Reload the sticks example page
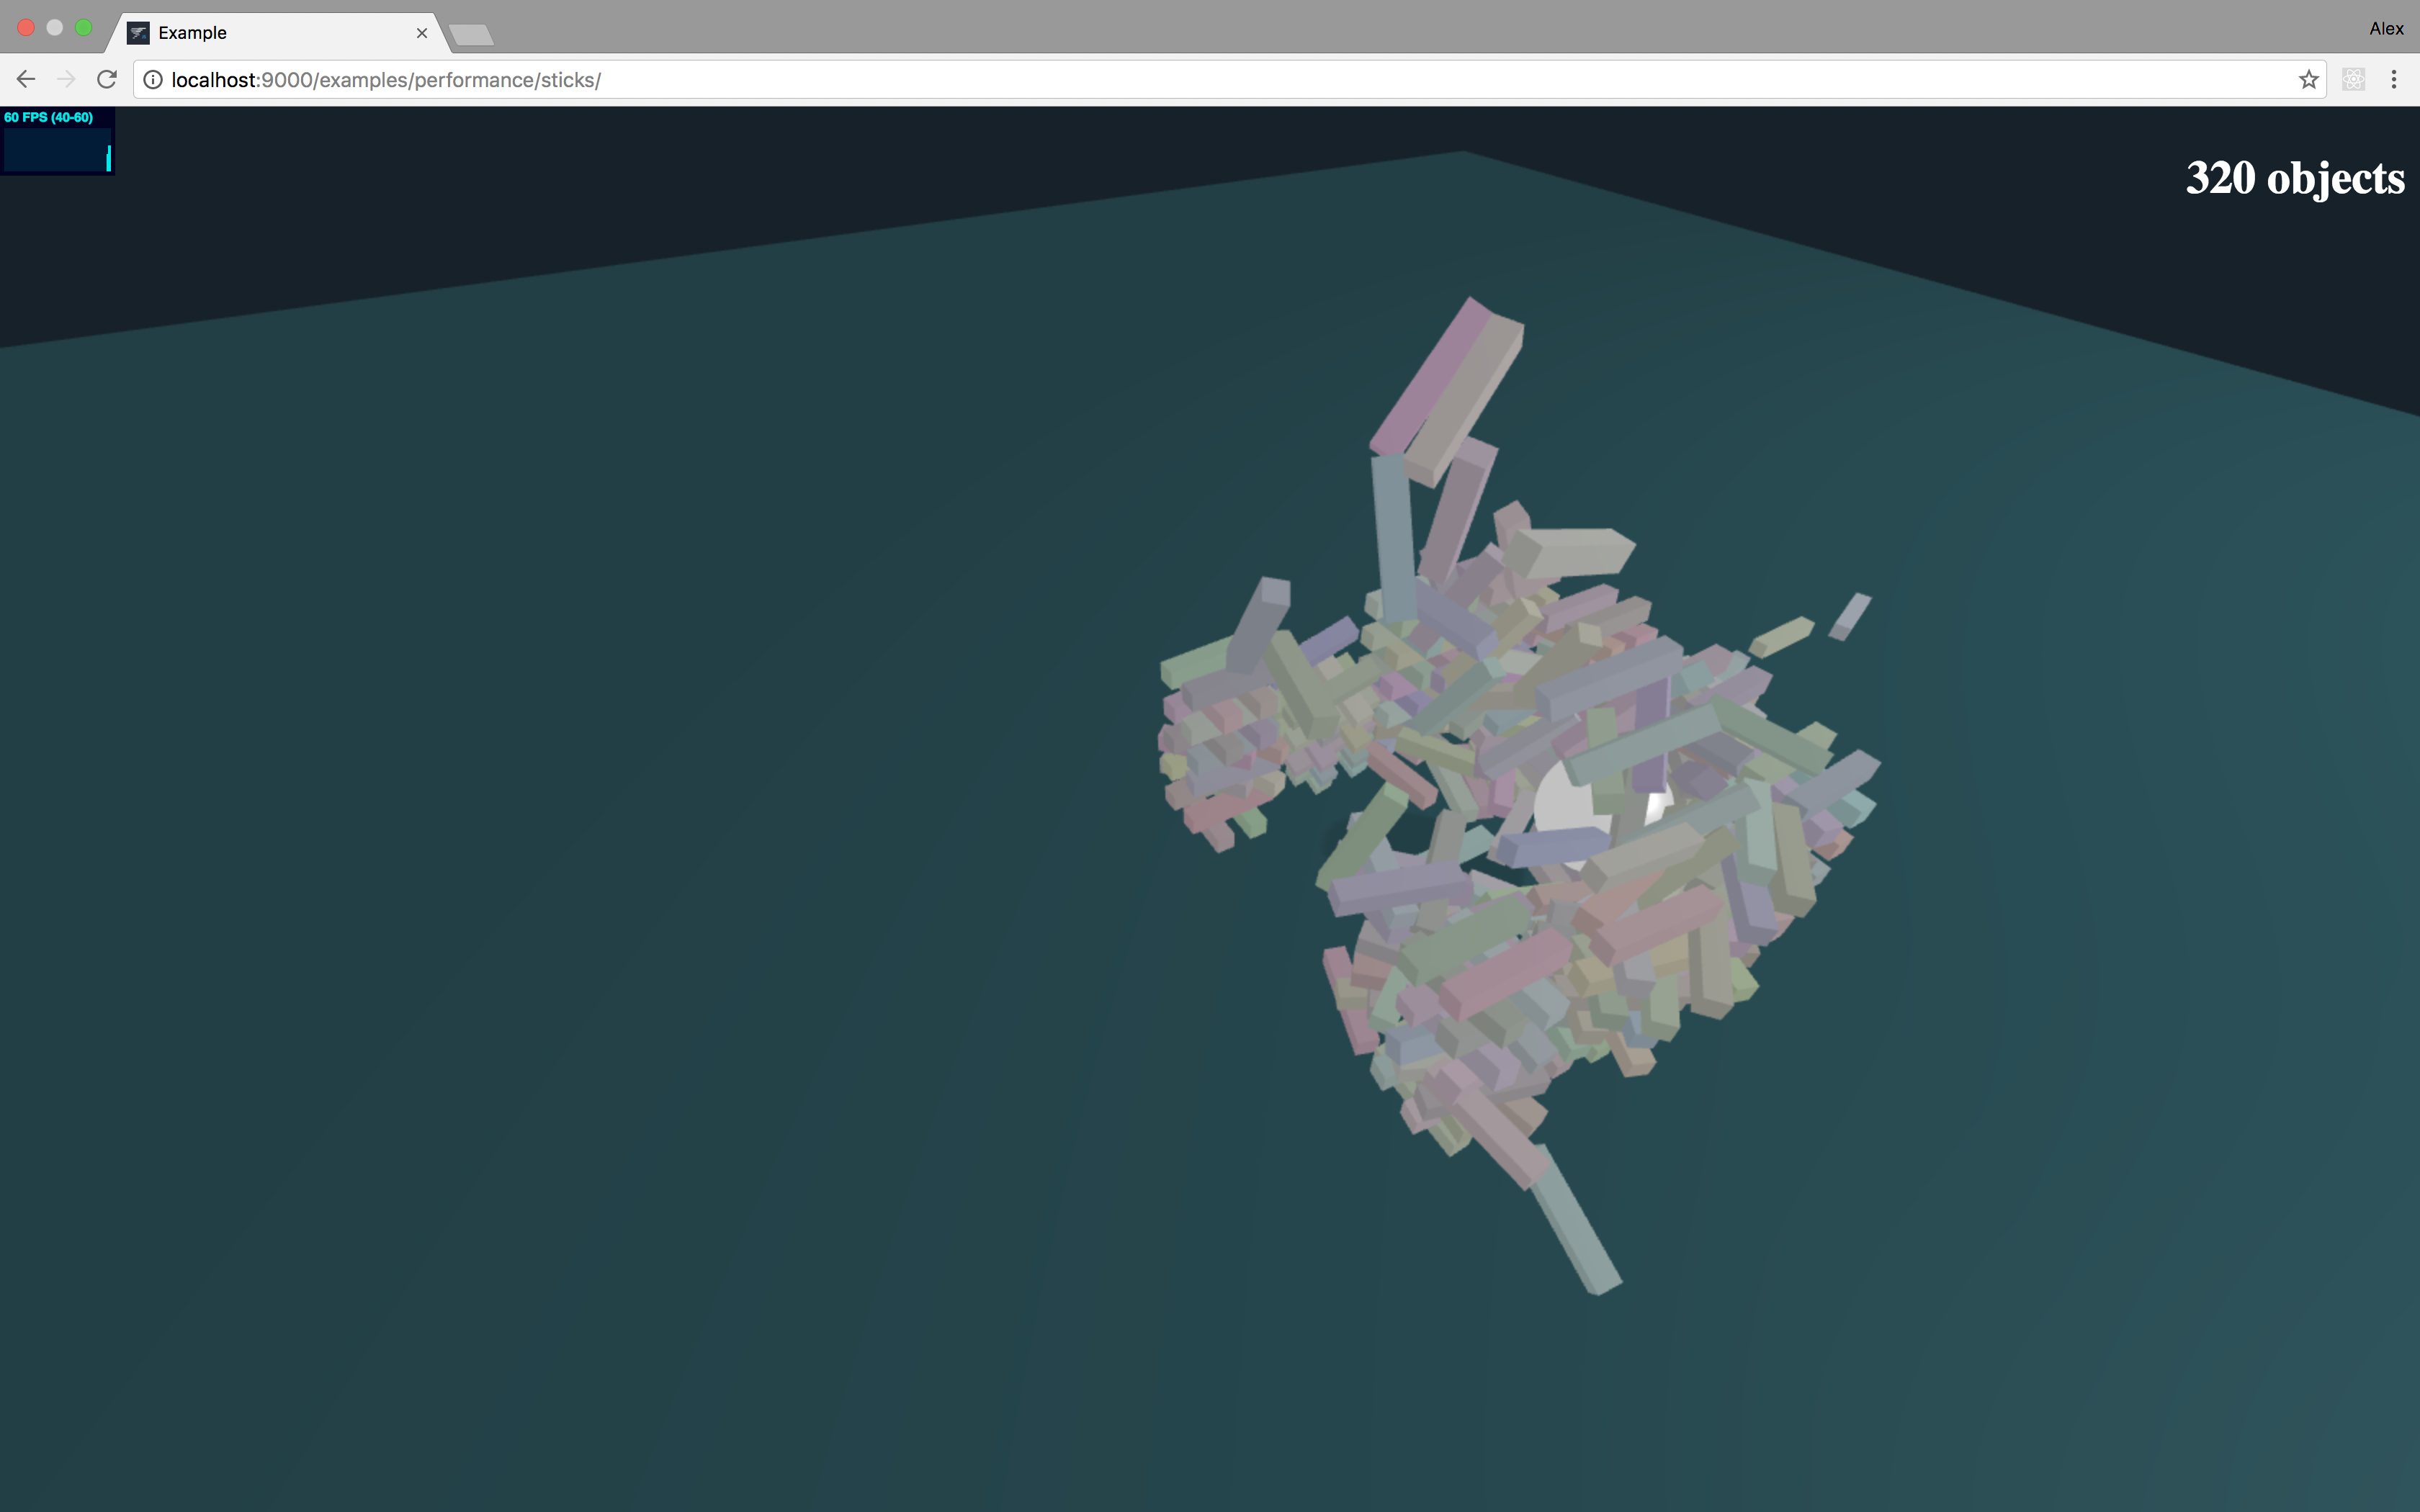The image size is (2420, 1512). 107,79
